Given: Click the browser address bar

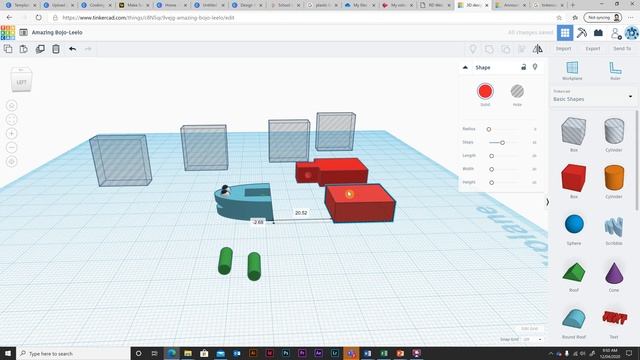Looking at the screenshot, I should point(306,18).
